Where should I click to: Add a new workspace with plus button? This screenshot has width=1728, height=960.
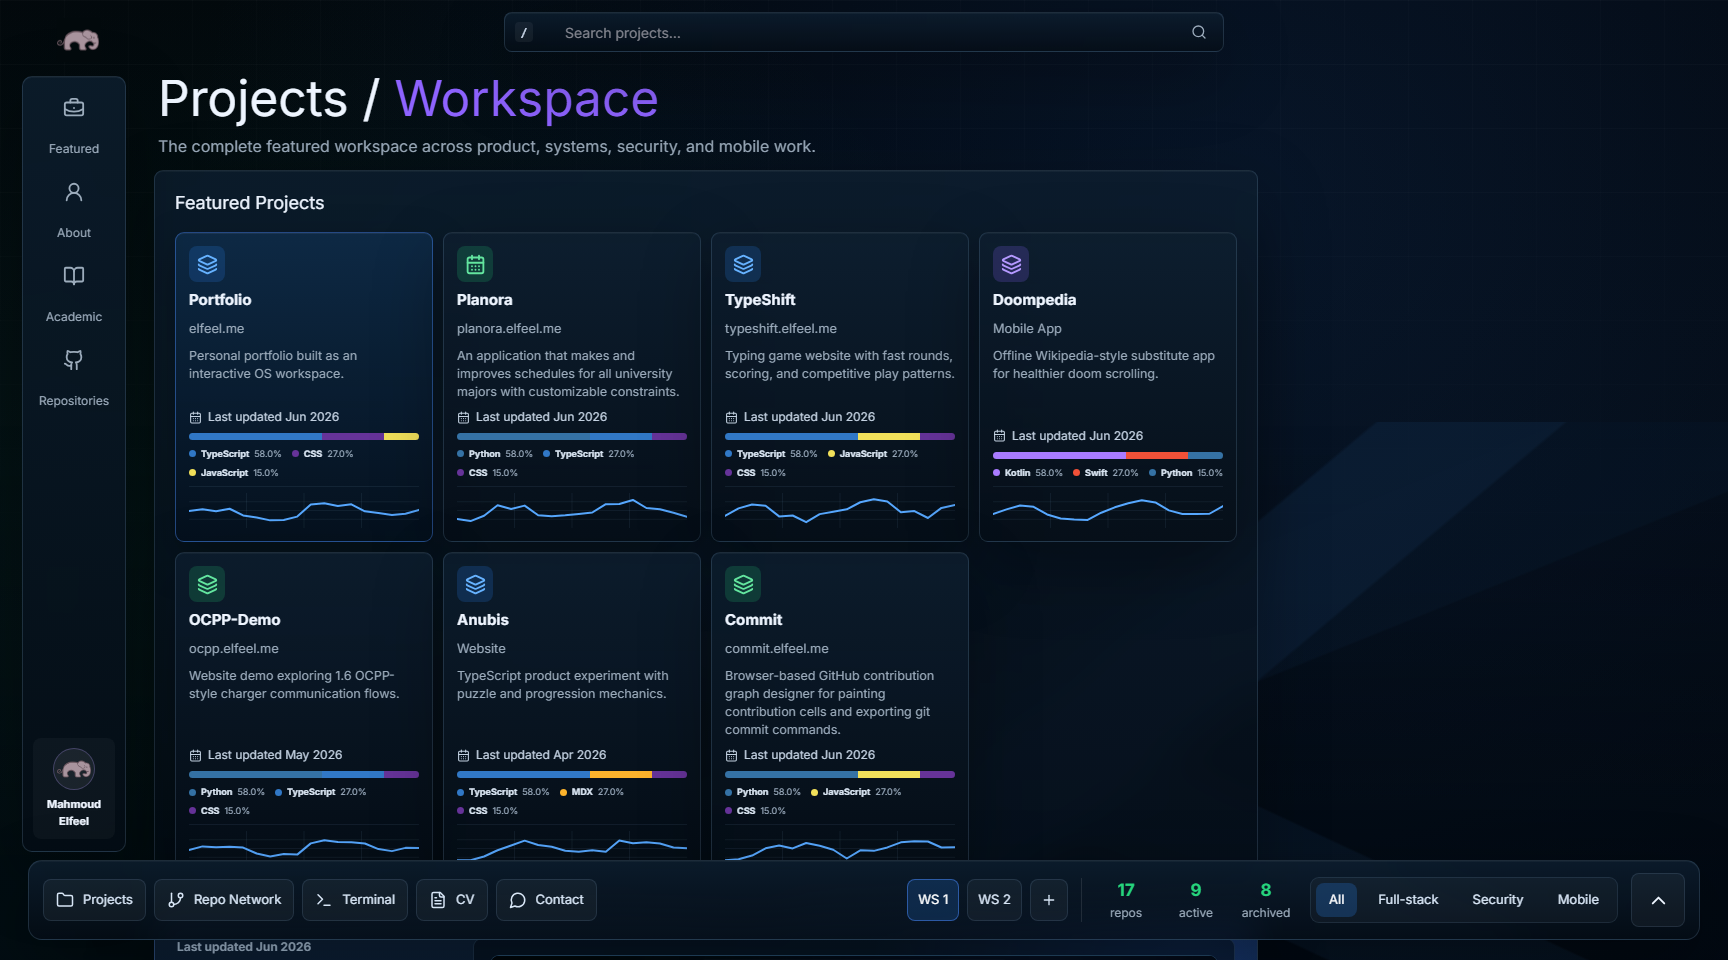pyautogui.click(x=1049, y=900)
